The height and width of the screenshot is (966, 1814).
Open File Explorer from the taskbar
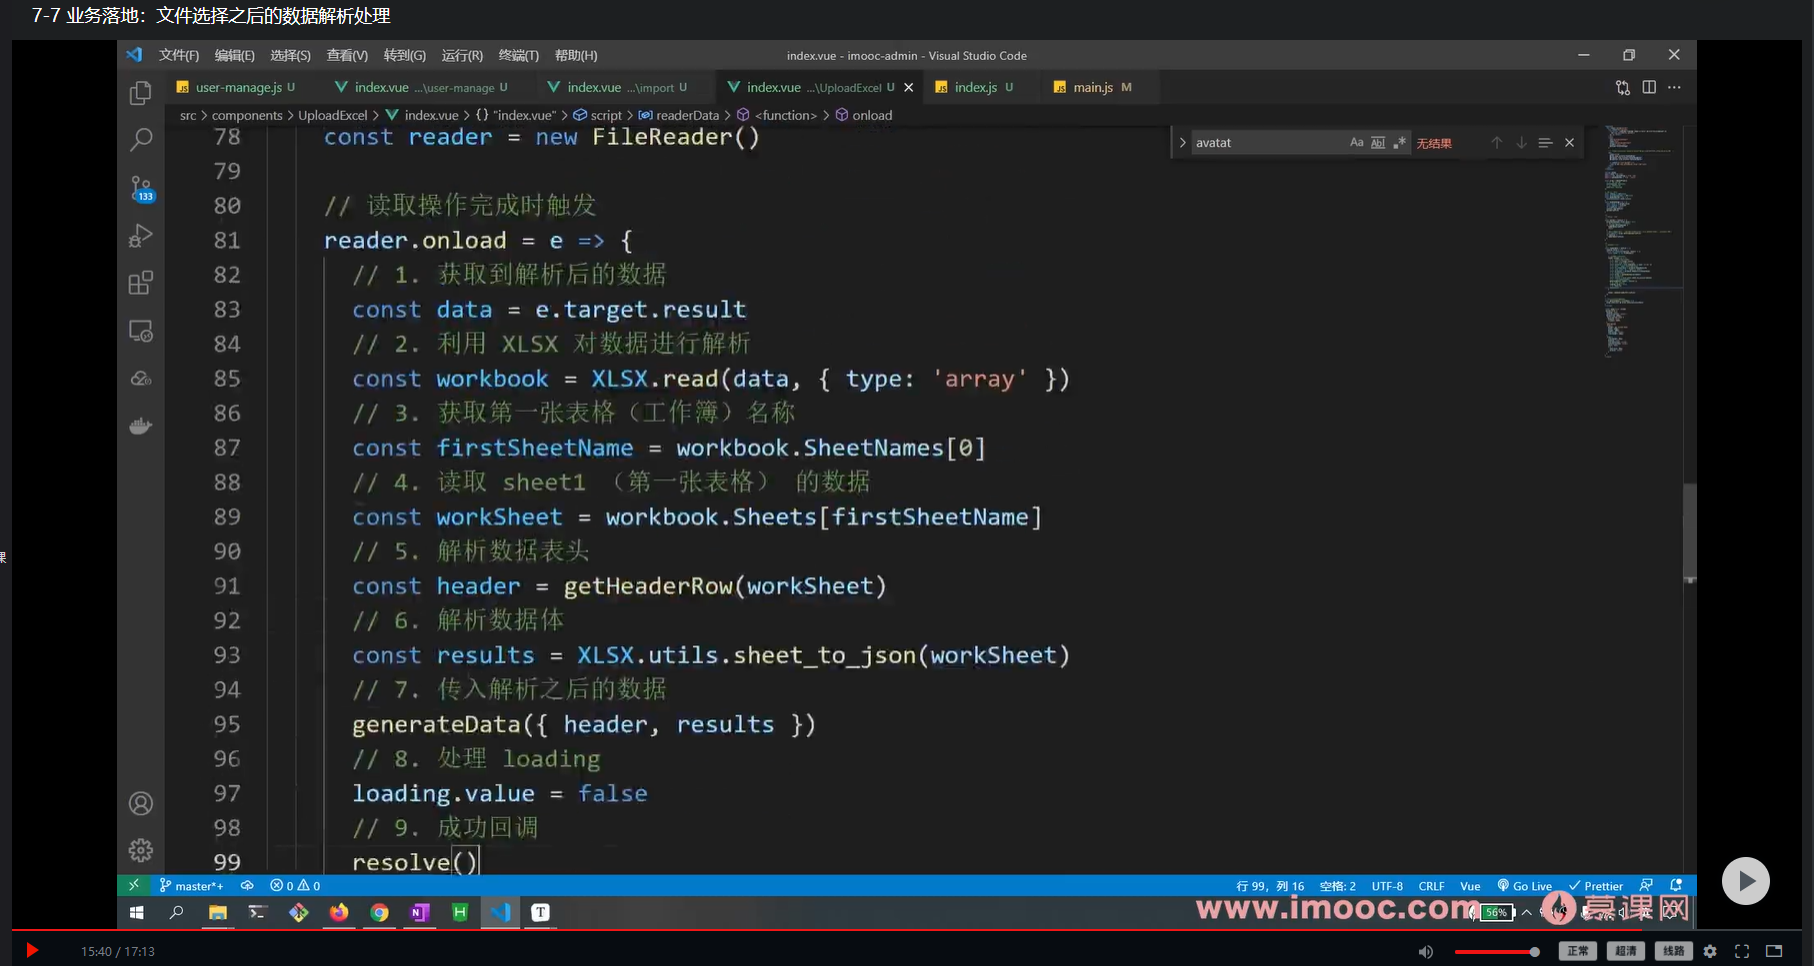coord(218,912)
